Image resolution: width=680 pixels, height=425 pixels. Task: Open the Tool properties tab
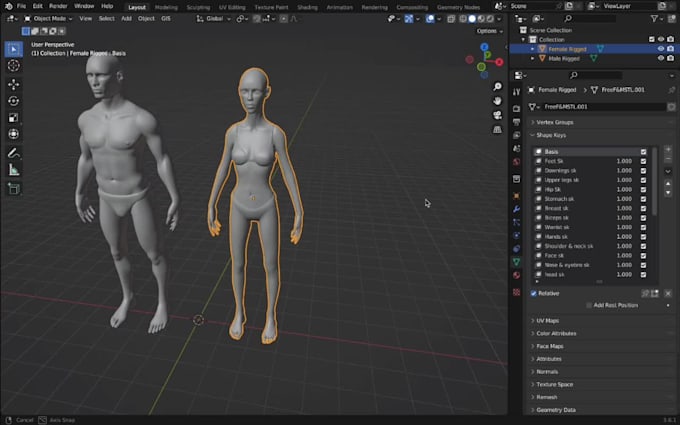point(516,92)
